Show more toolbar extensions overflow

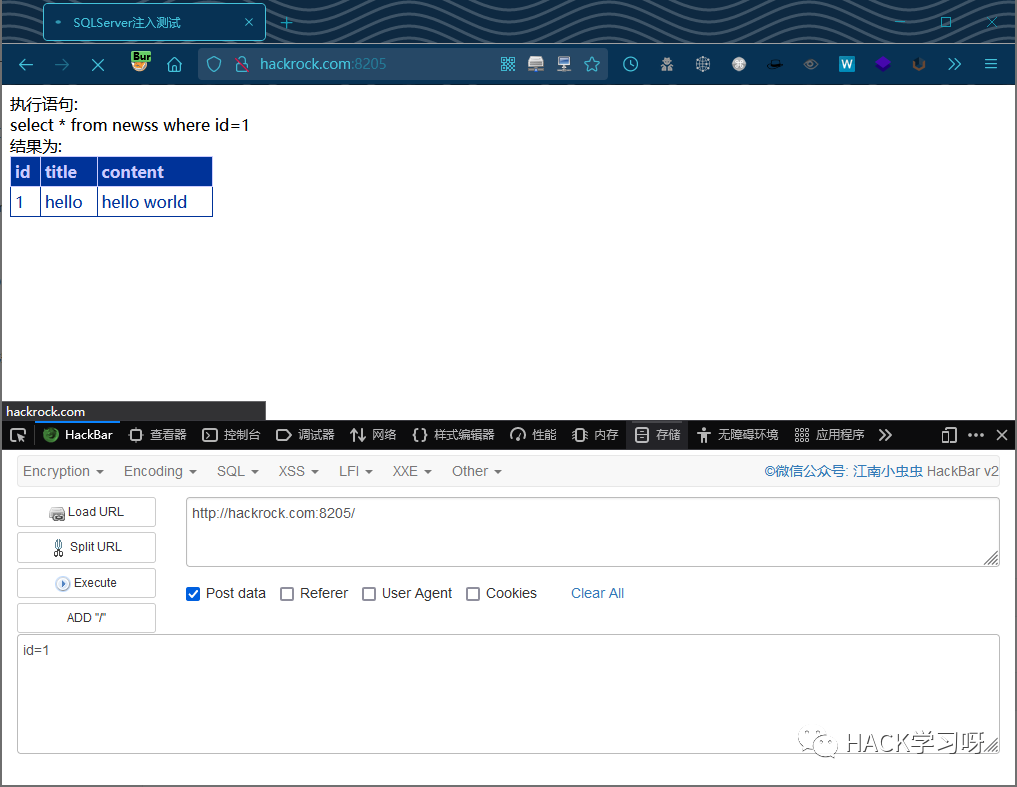[x=954, y=64]
